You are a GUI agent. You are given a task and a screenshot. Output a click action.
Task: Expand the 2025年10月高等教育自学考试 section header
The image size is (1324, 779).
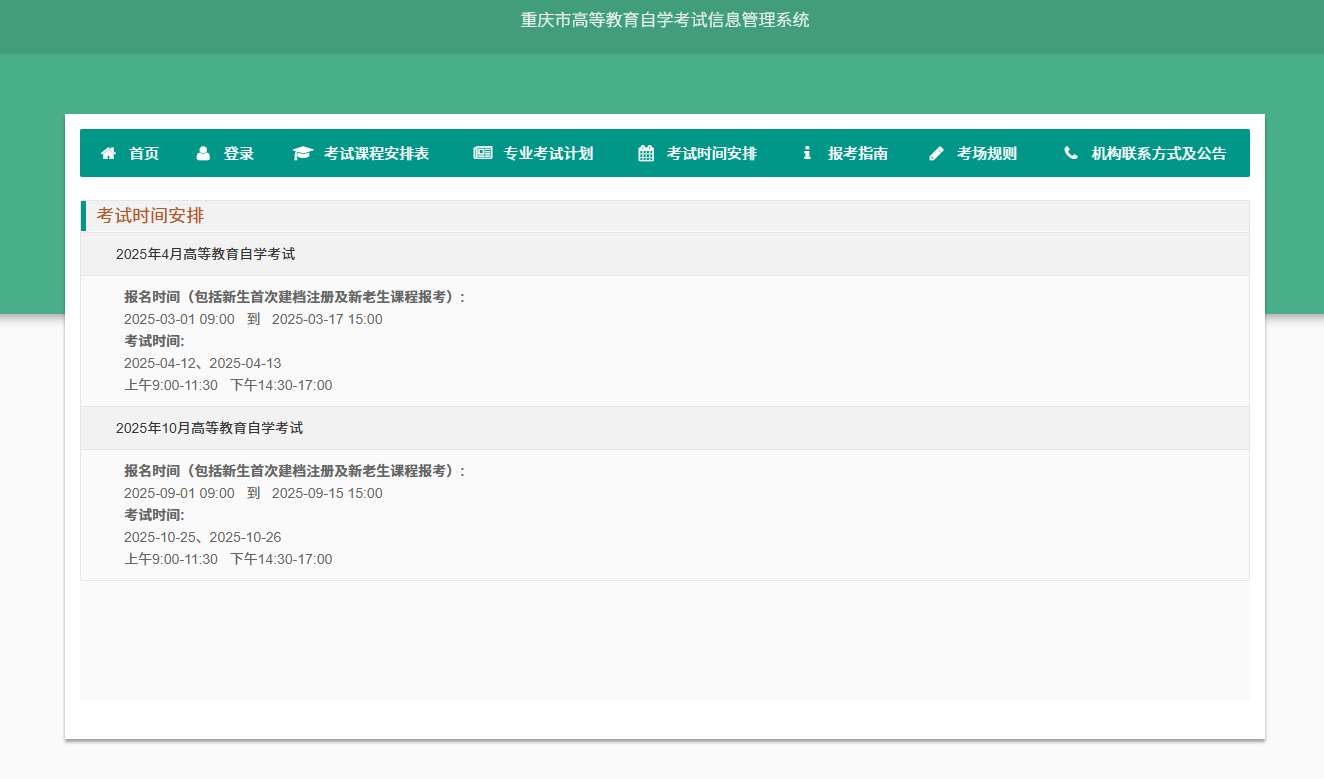[209, 428]
